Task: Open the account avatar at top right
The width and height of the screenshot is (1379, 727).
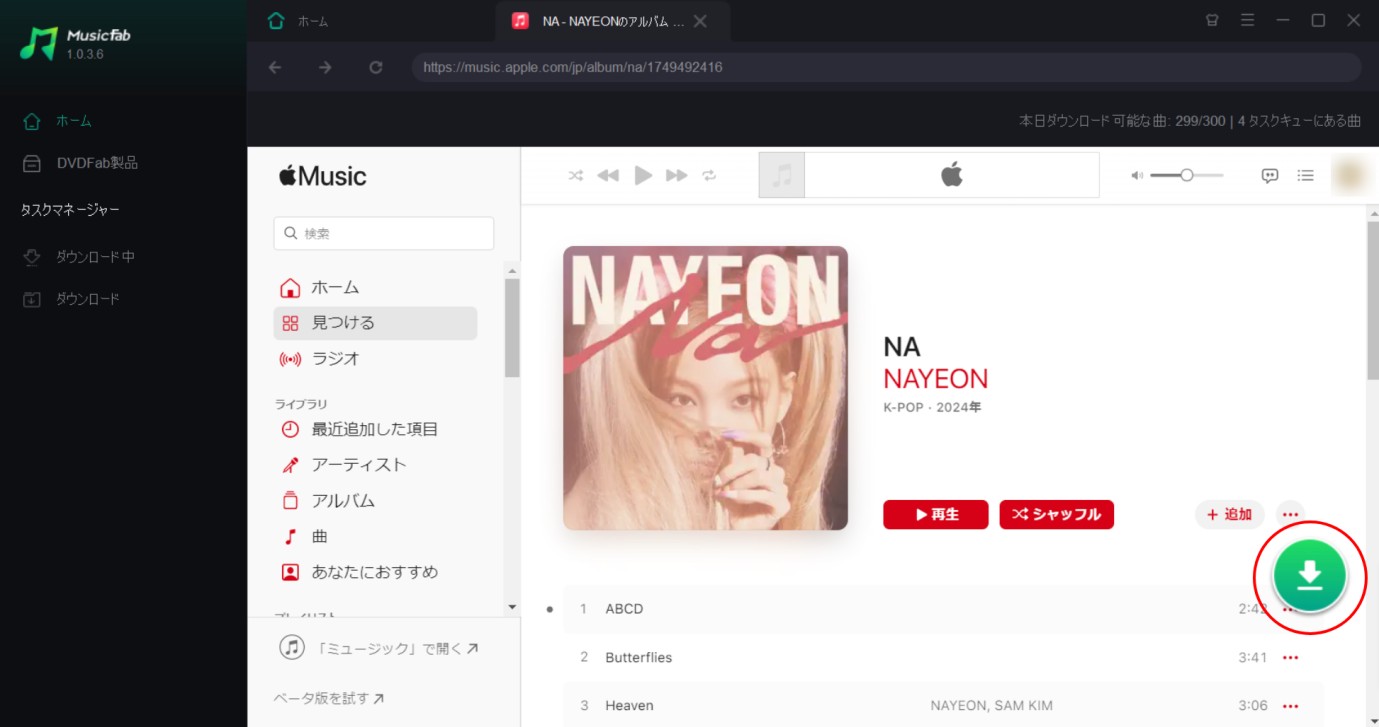Action: click(x=1348, y=175)
